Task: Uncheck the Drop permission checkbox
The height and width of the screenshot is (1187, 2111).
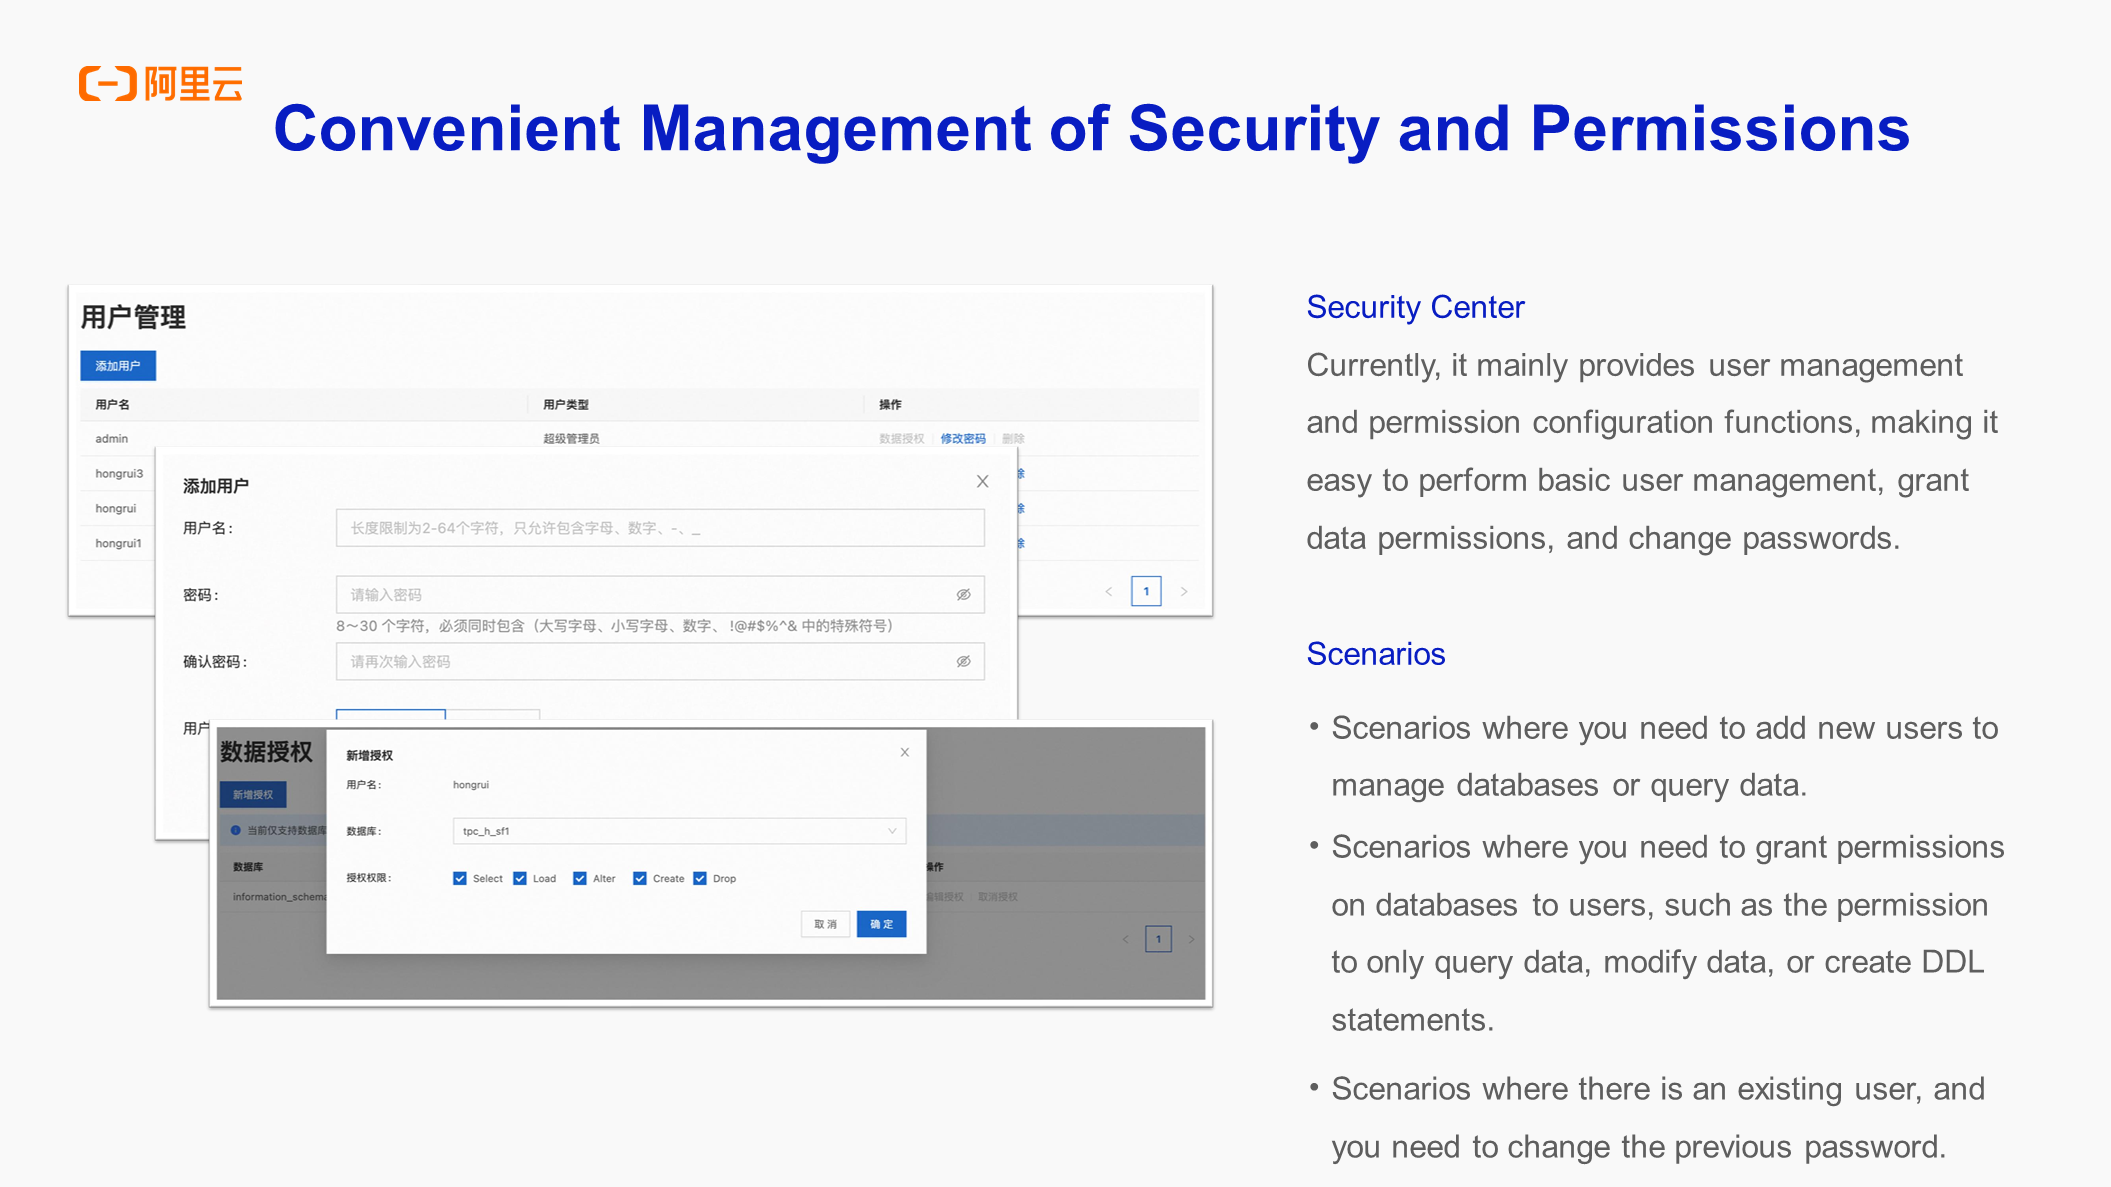Action: coord(700,879)
